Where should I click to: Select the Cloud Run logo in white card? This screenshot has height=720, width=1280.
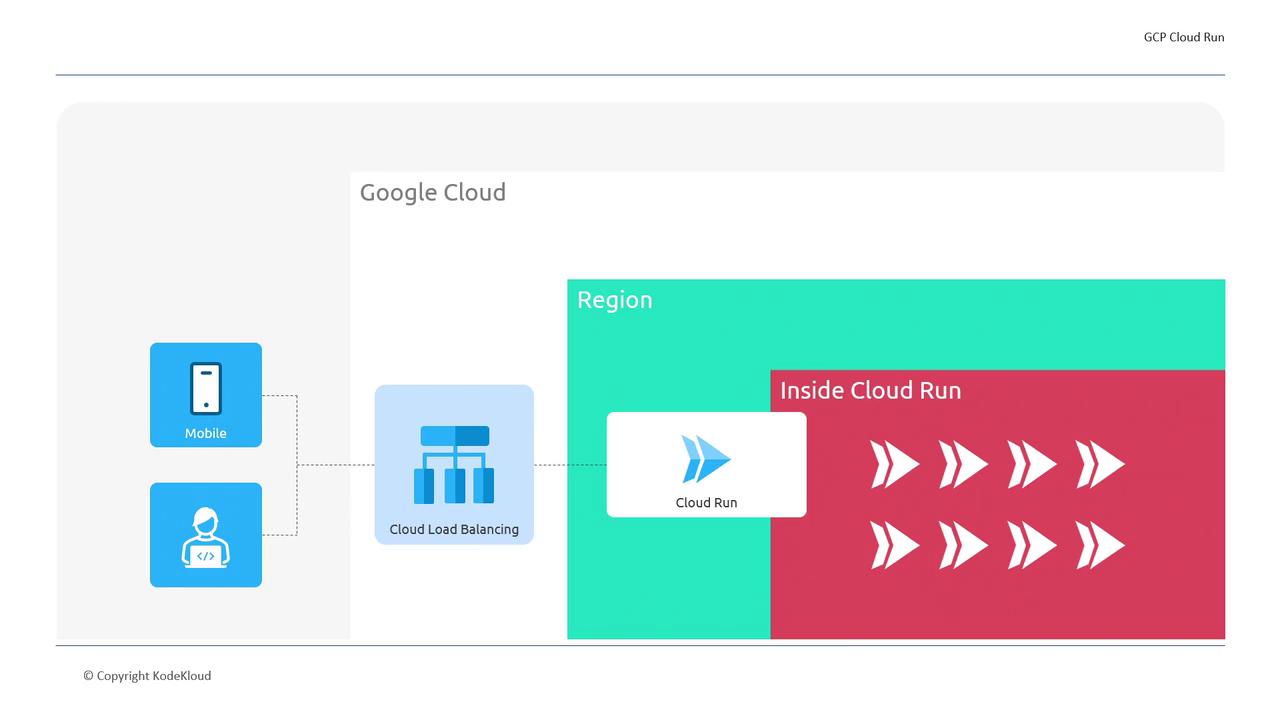pos(706,459)
